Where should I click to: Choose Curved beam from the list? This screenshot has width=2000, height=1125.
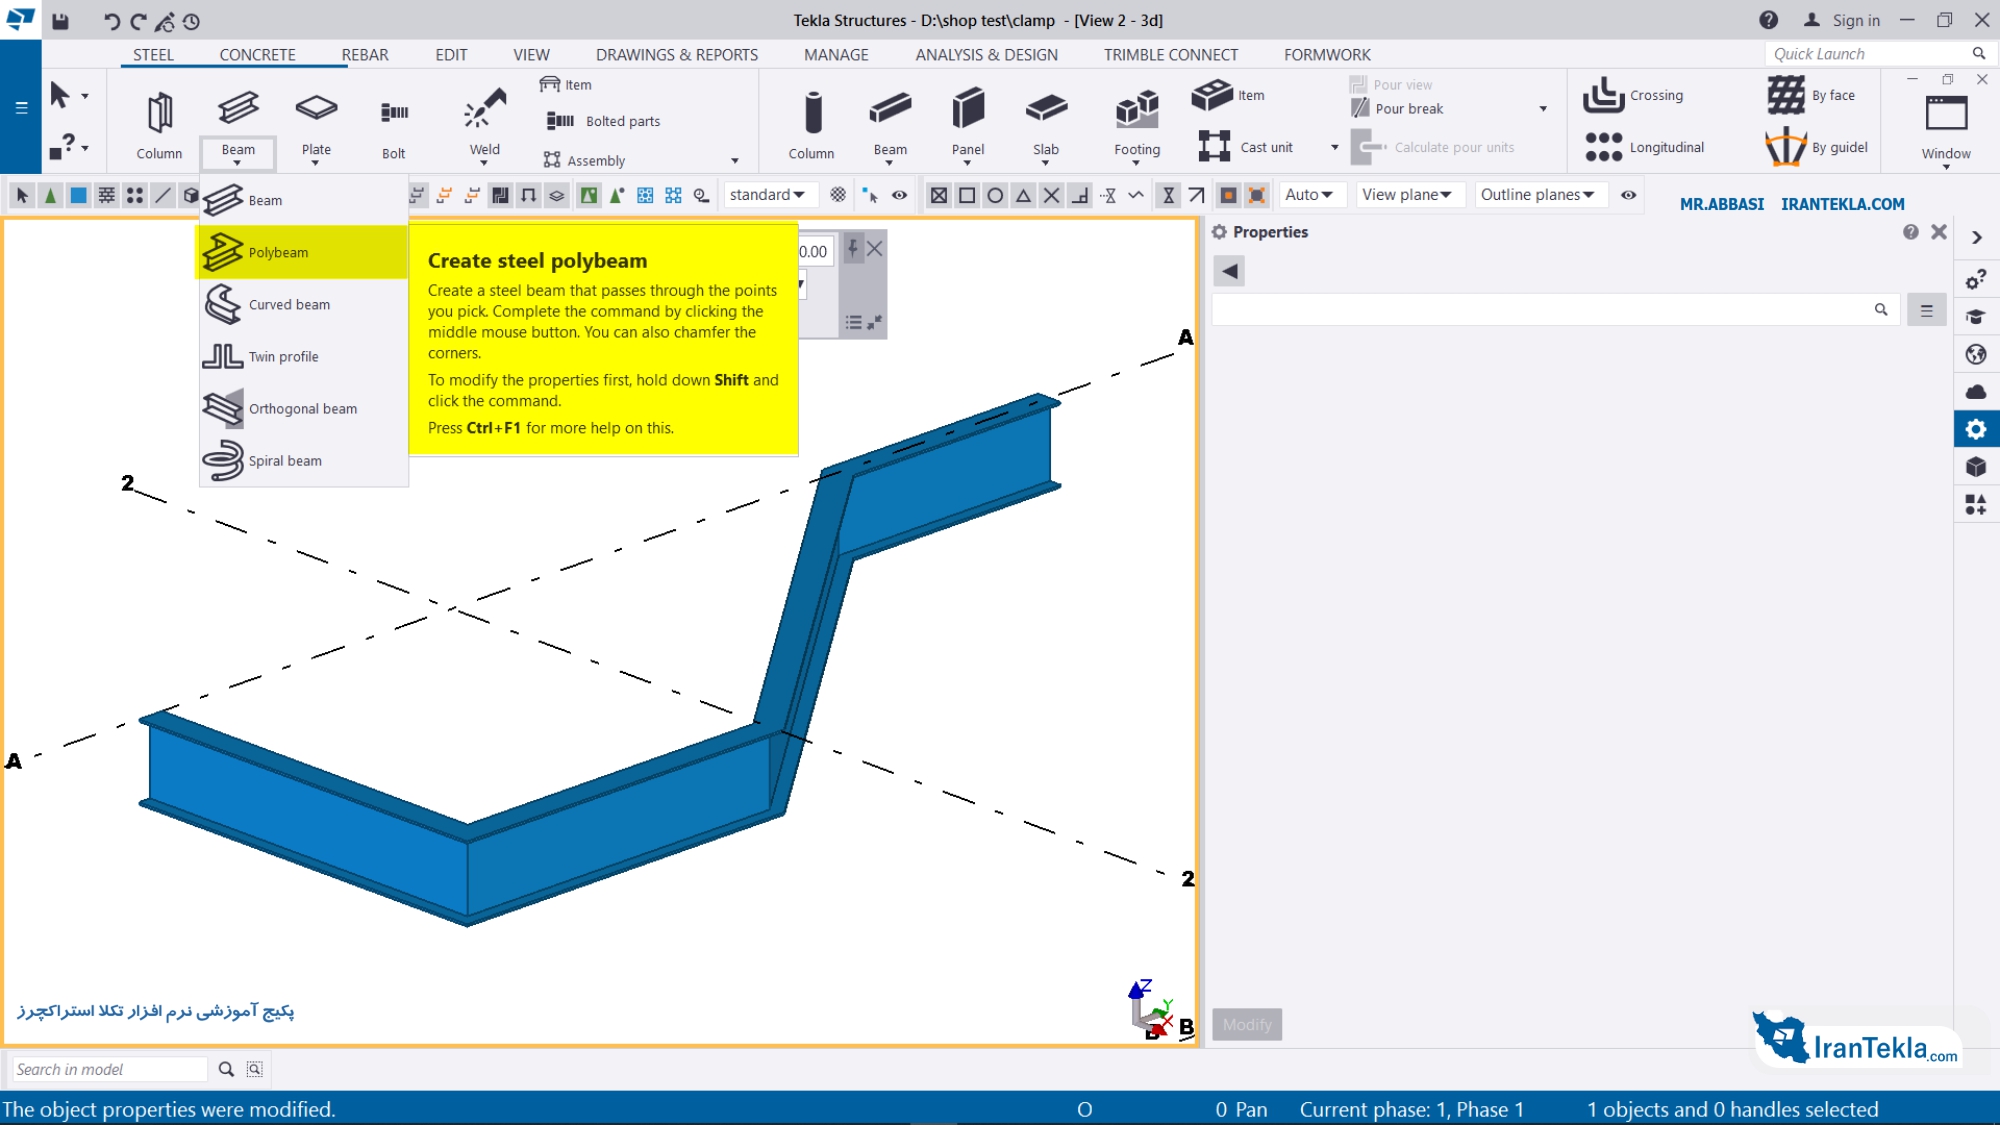(301, 304)
